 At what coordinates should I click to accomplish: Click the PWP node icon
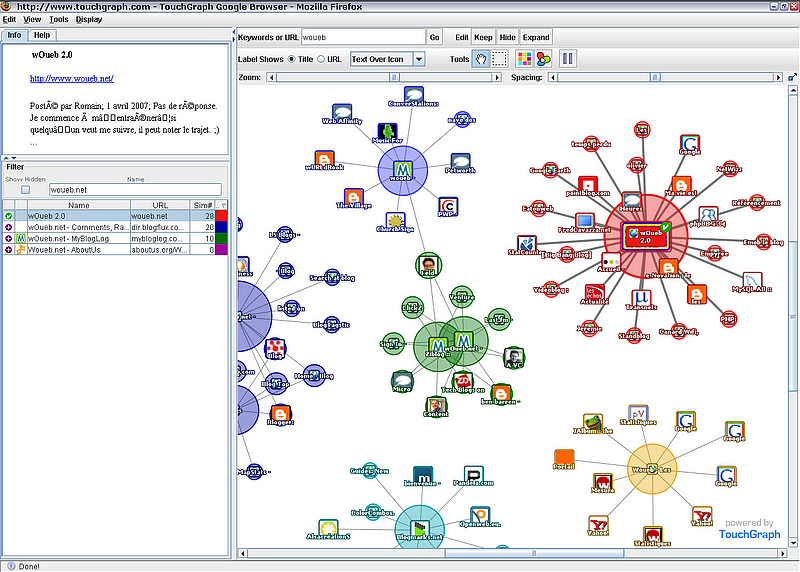coord(447,206)
